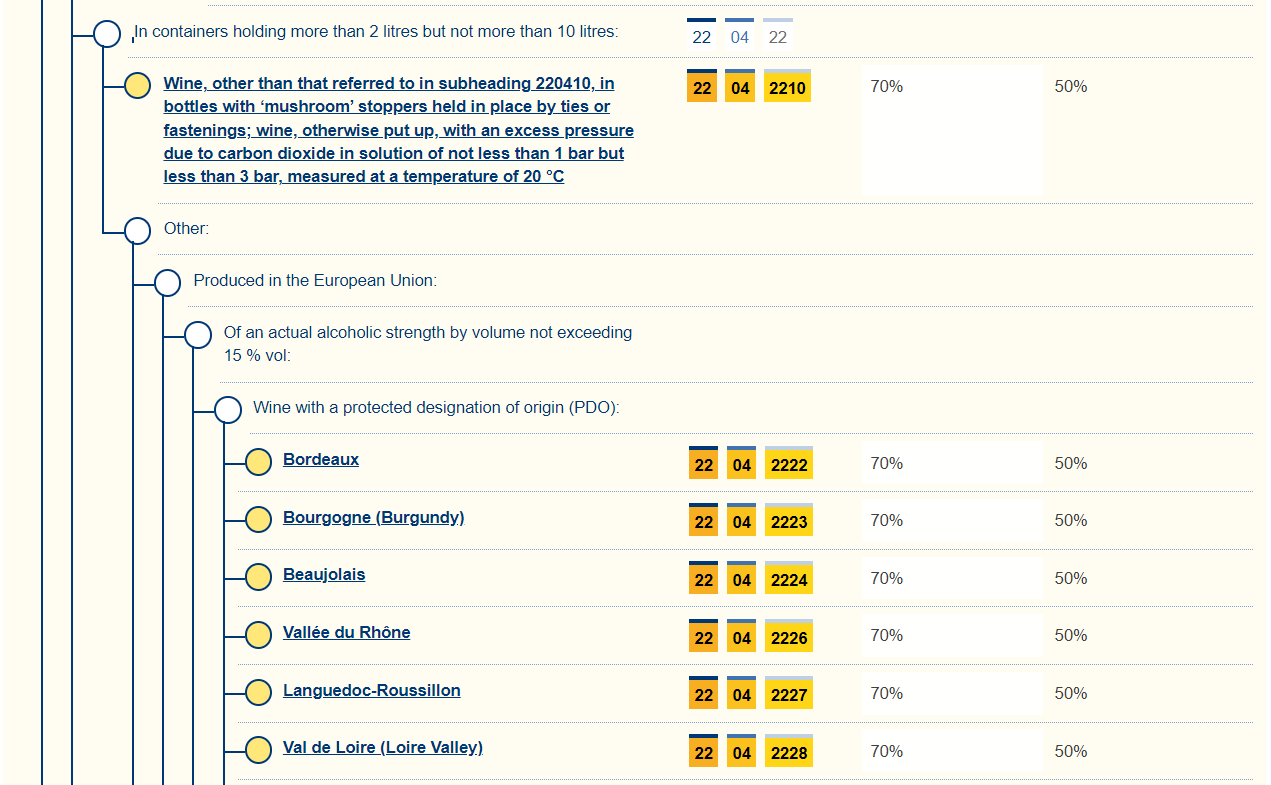
Task: Click the 70% duty rate for Beaujolais
Action: point(886,578)
